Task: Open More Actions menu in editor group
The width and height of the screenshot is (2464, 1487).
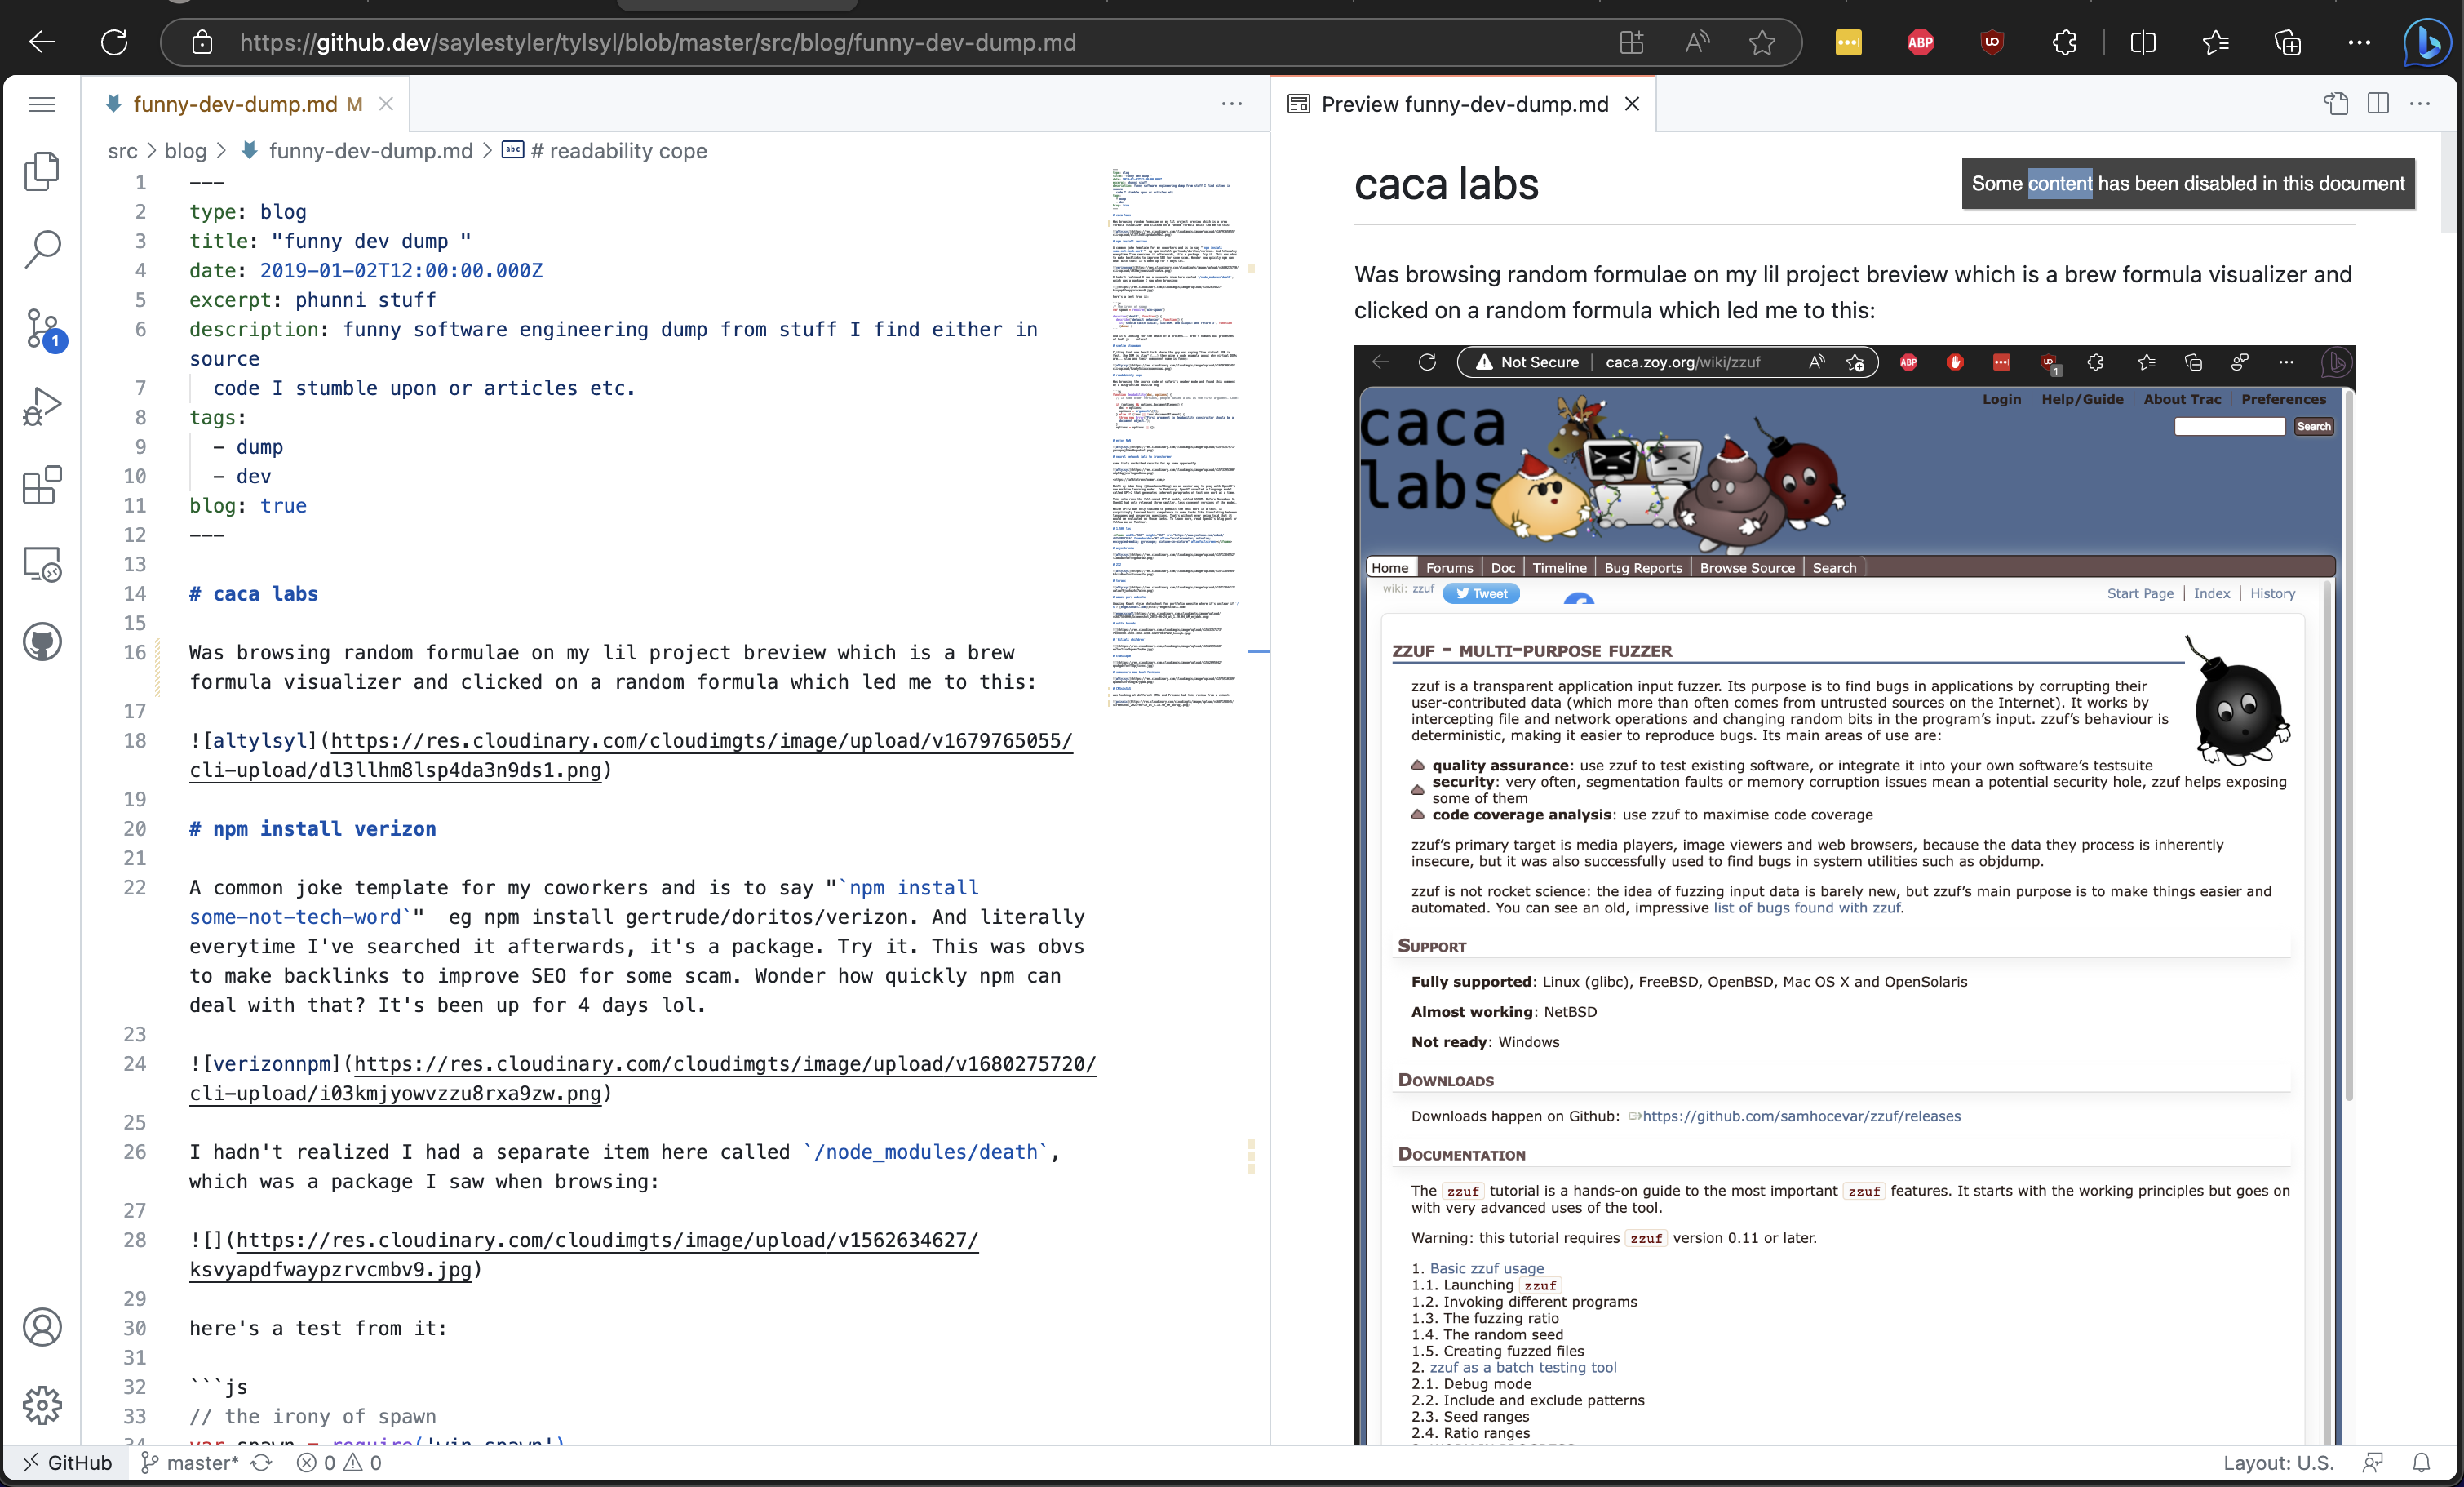Action: (1232, 103)
